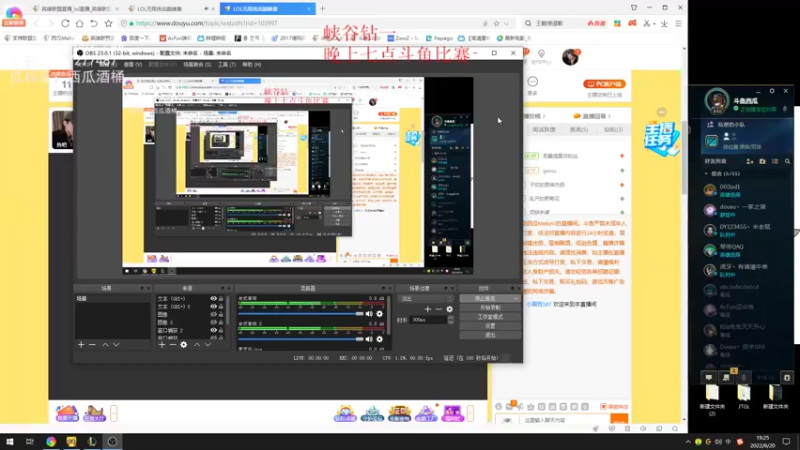Open the browser downloads icon

pyautogui.click(x=664, y=23)
